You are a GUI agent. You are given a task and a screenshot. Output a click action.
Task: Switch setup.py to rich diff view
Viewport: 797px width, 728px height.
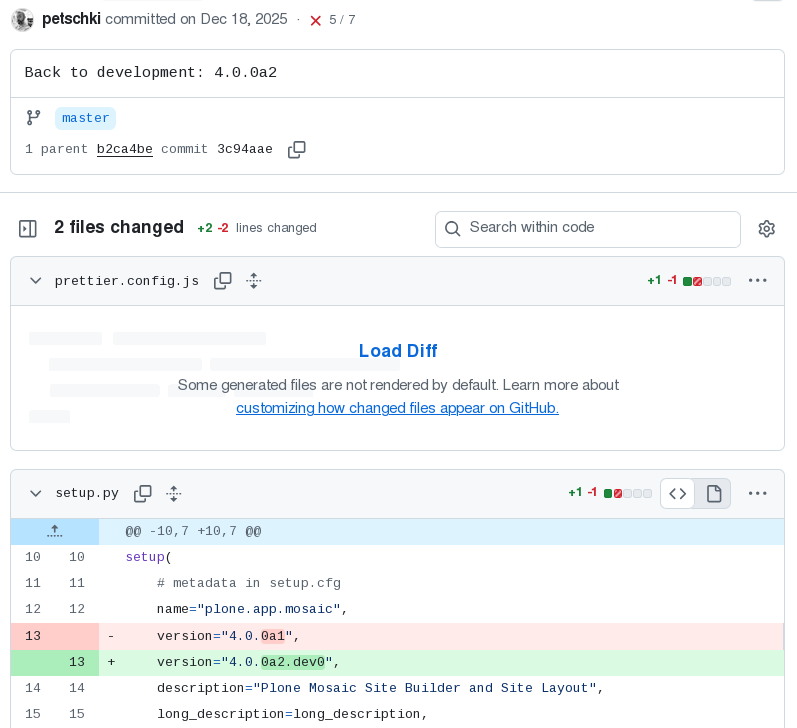tap(714, 493)
